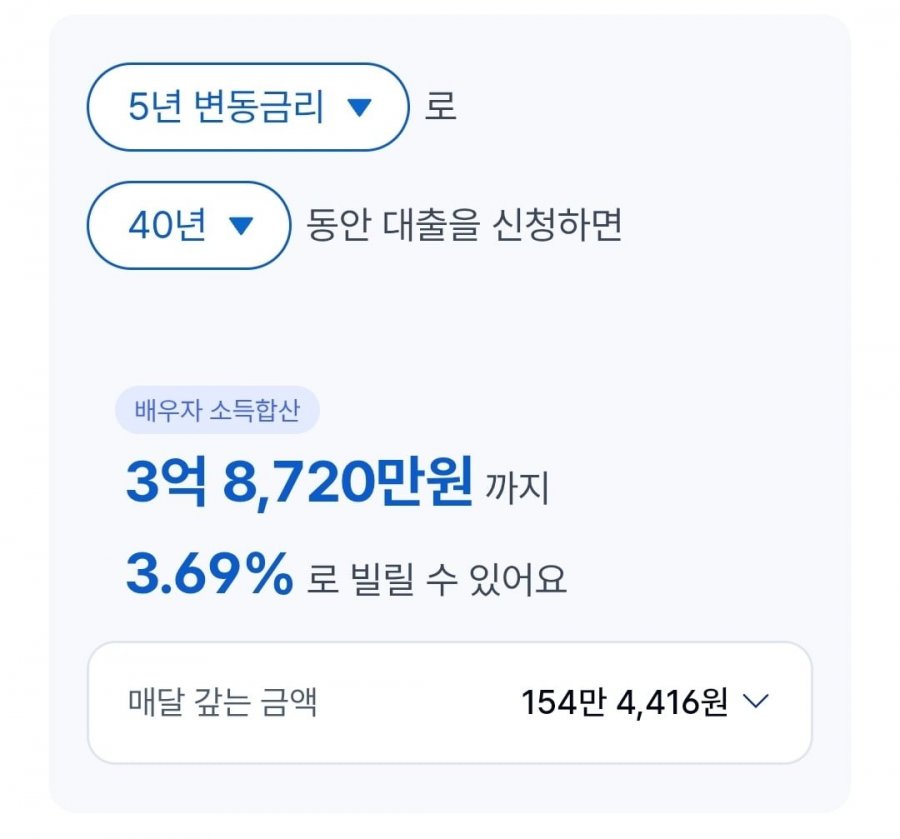Screen dimensions: 900x839
Task: Tap the 배우자 소득합산 badge
Action: (x=217, y=410)
